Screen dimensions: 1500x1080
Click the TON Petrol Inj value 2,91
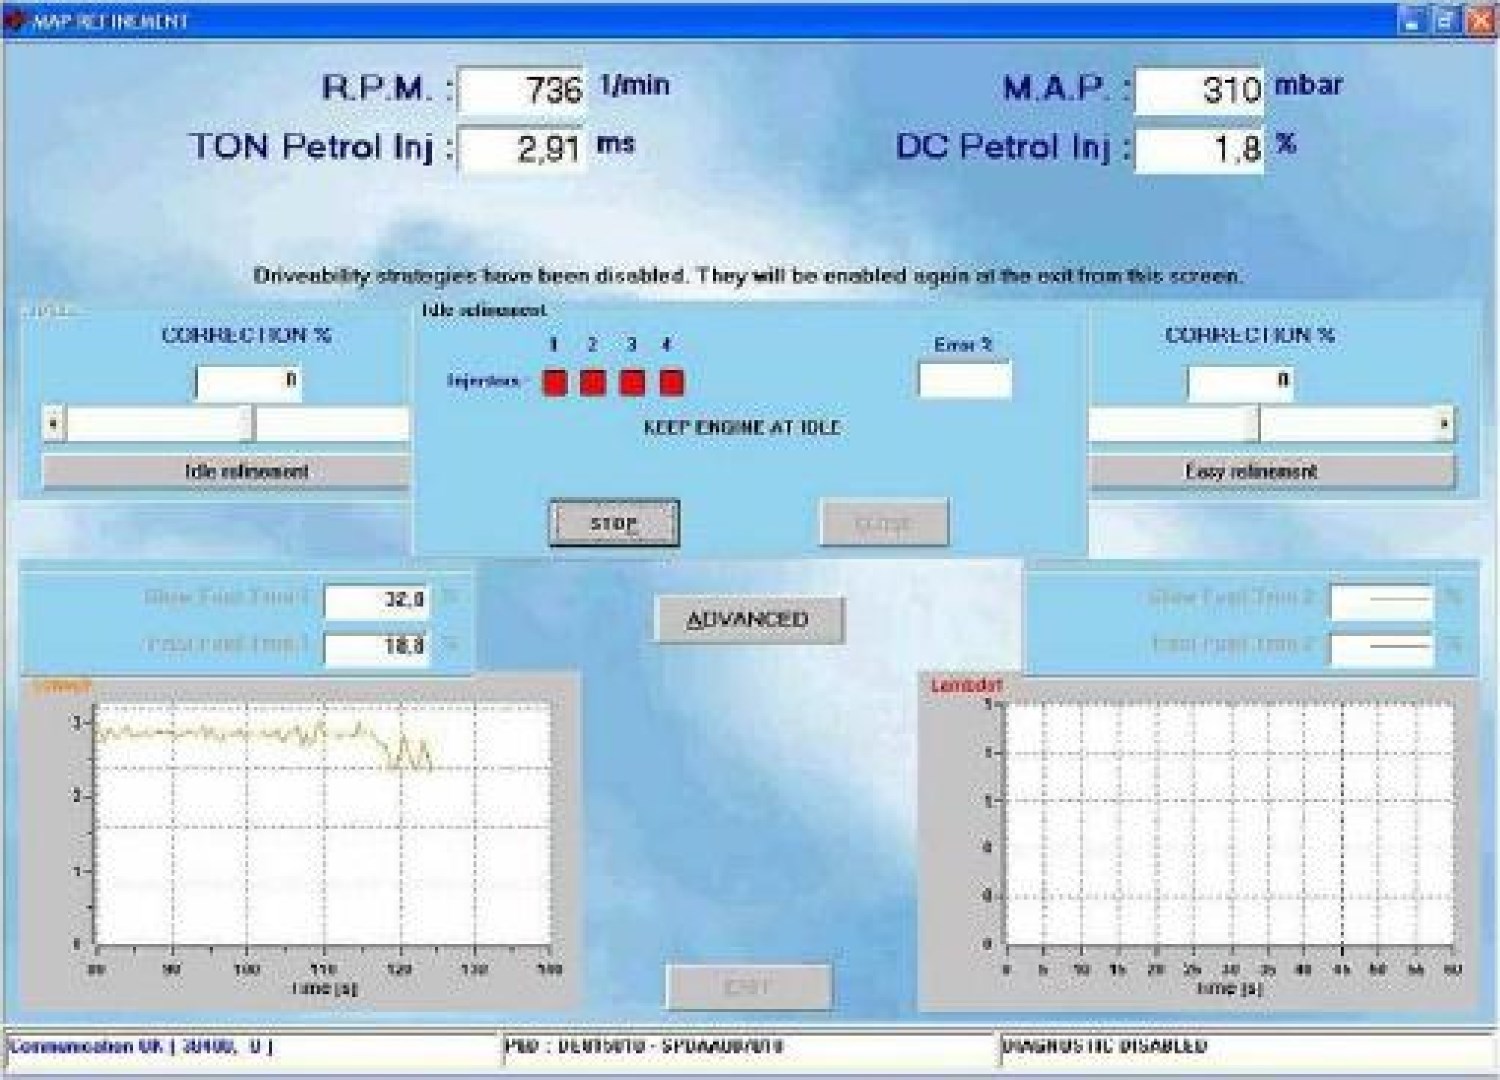[x=522, y=149]
